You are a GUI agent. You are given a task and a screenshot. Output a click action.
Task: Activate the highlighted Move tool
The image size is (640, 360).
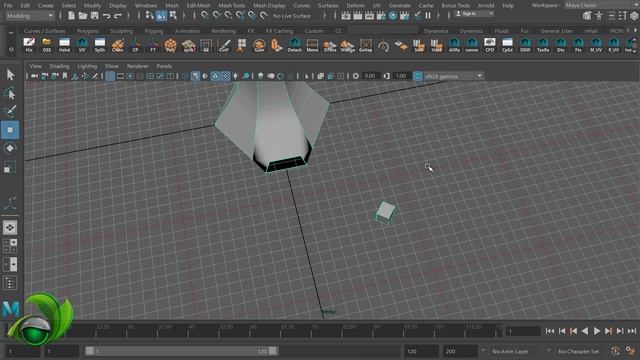click(x=10, y=130)
